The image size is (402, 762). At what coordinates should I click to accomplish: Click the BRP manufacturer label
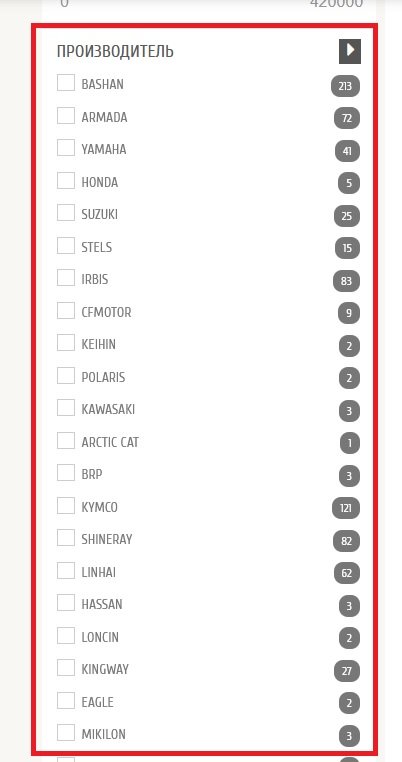click(92, 475)
